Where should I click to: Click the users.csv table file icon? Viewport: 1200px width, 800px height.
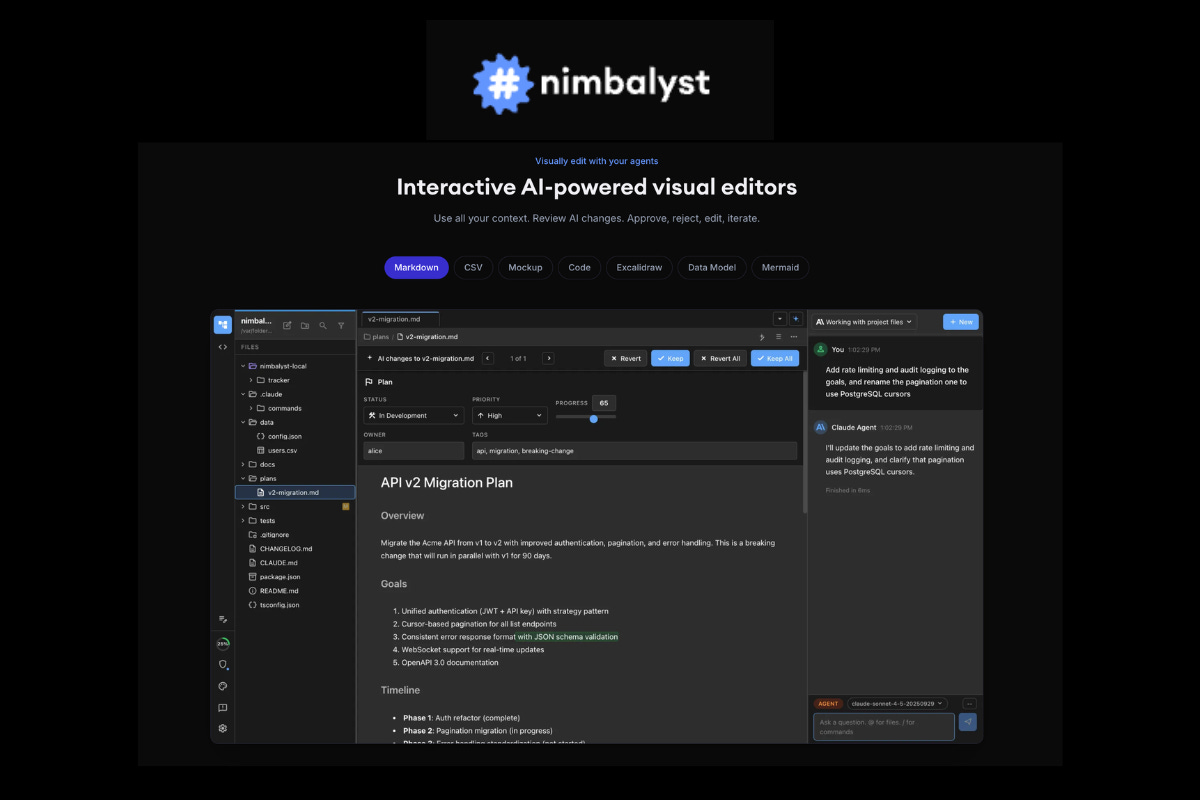point(260,451)
